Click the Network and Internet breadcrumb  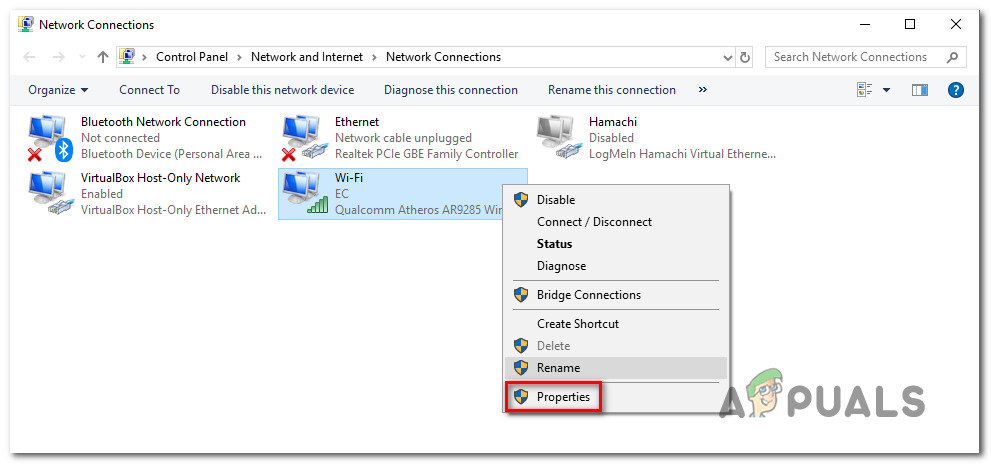point(306,57)
